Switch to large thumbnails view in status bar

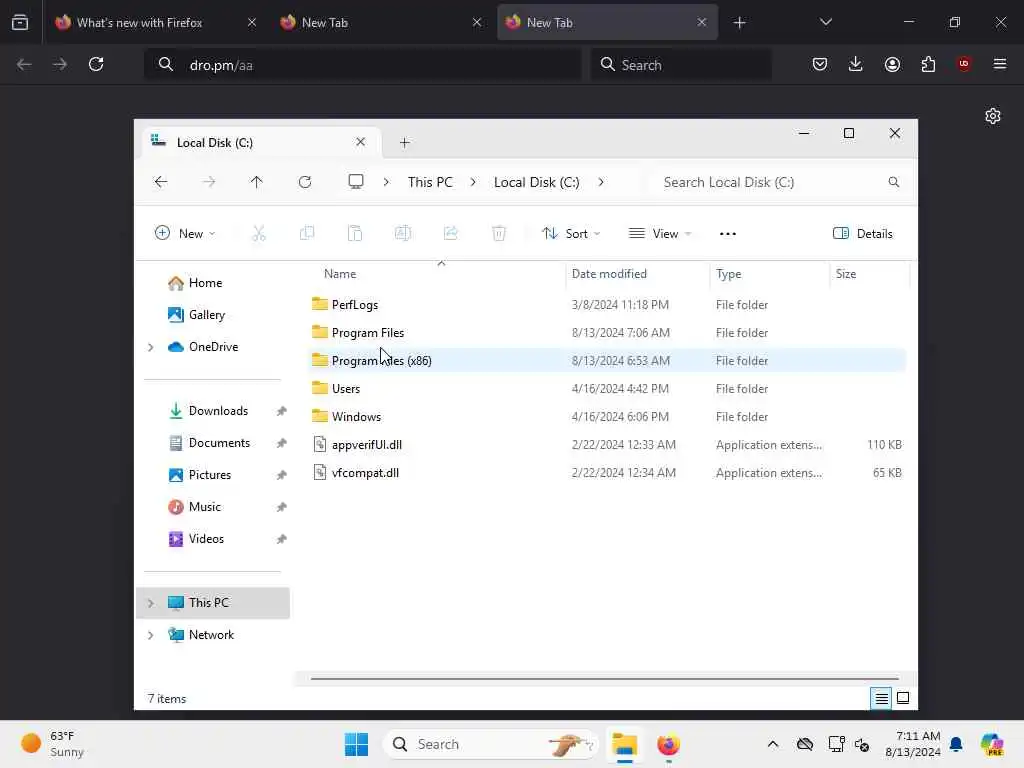click(x=903, y=698)
